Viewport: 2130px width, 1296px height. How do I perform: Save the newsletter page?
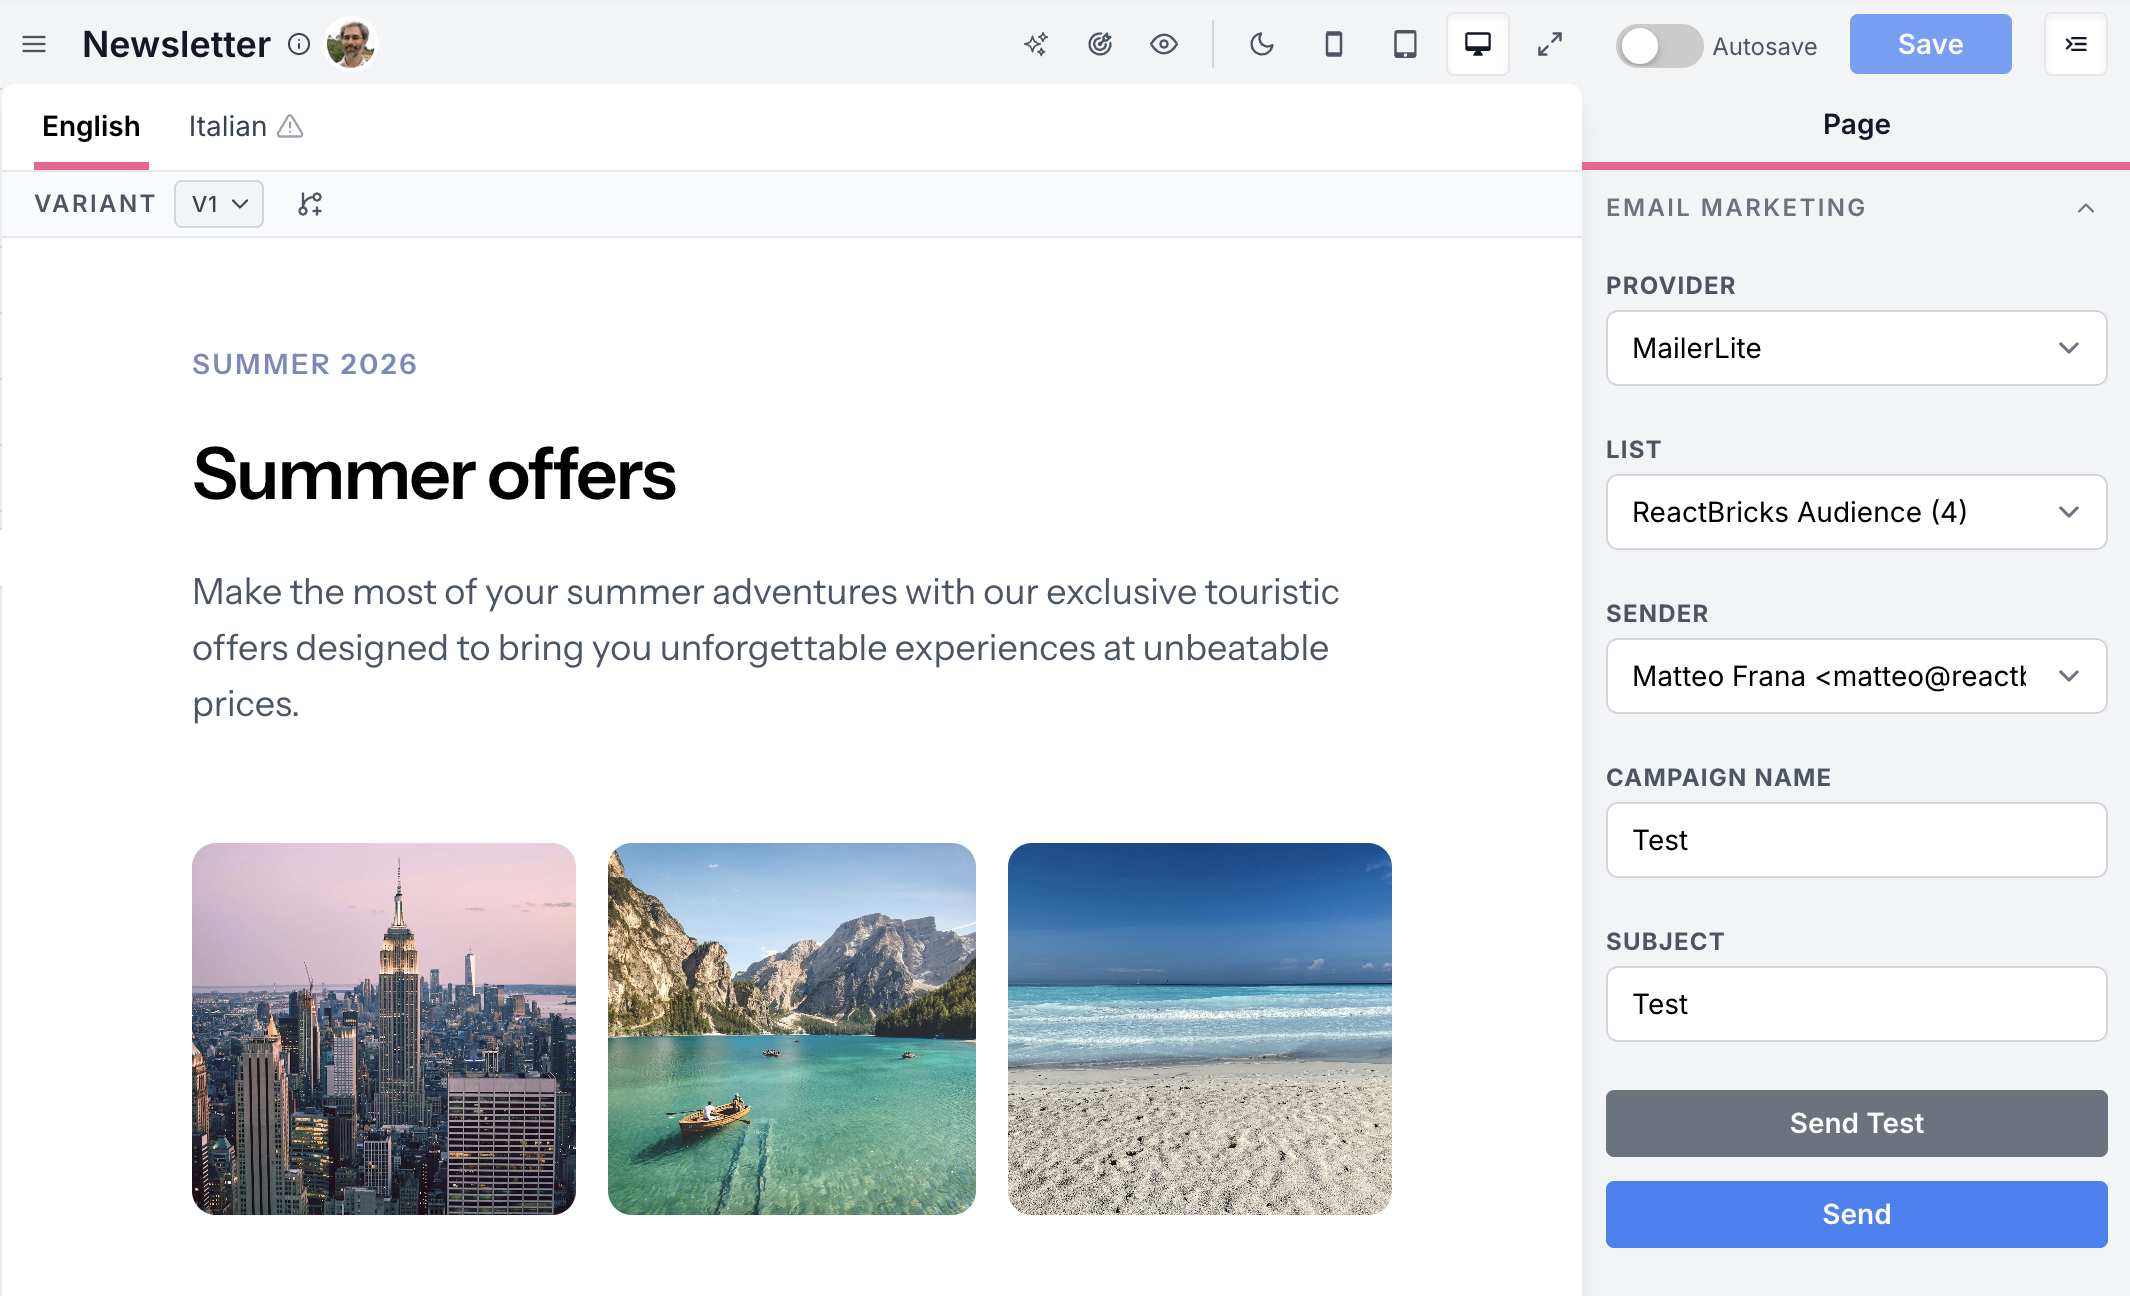coord(1930,44)
